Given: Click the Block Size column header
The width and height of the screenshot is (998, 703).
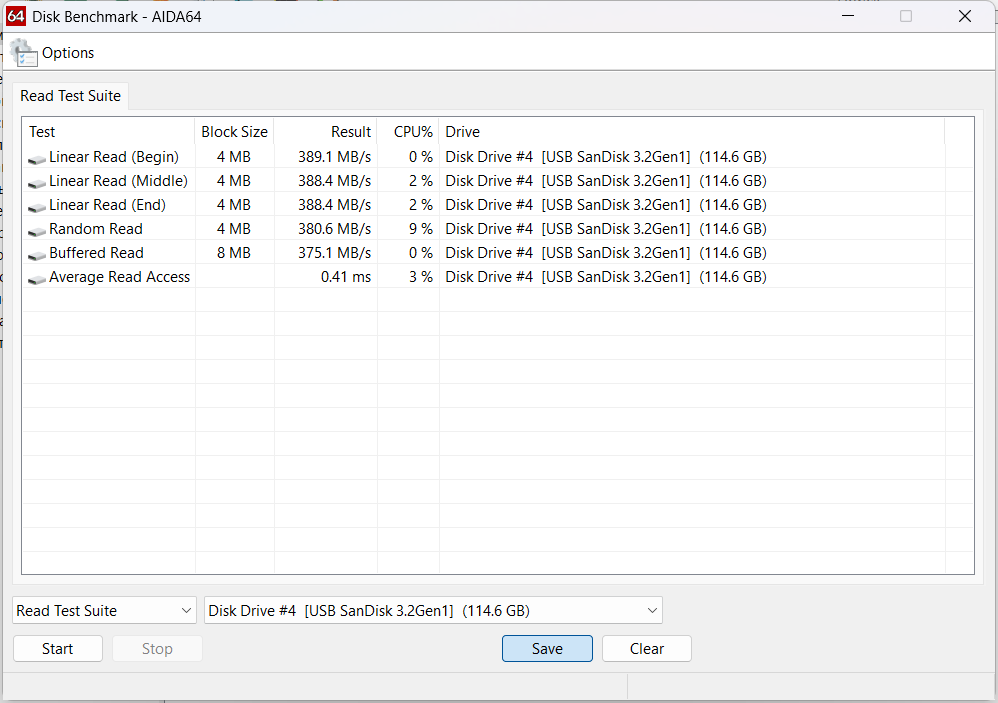Looking at the screenshot, I should click(x=235, y=132).
